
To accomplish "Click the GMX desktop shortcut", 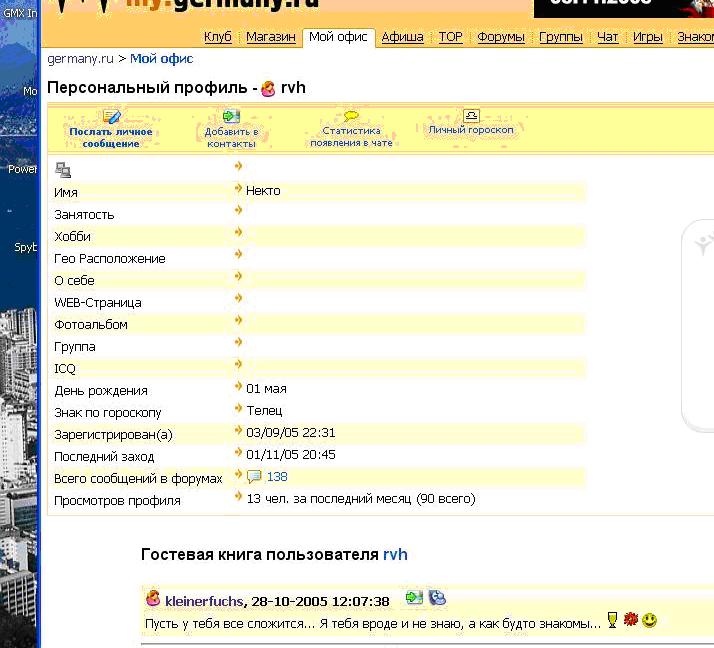I will [x=20, y=13].
